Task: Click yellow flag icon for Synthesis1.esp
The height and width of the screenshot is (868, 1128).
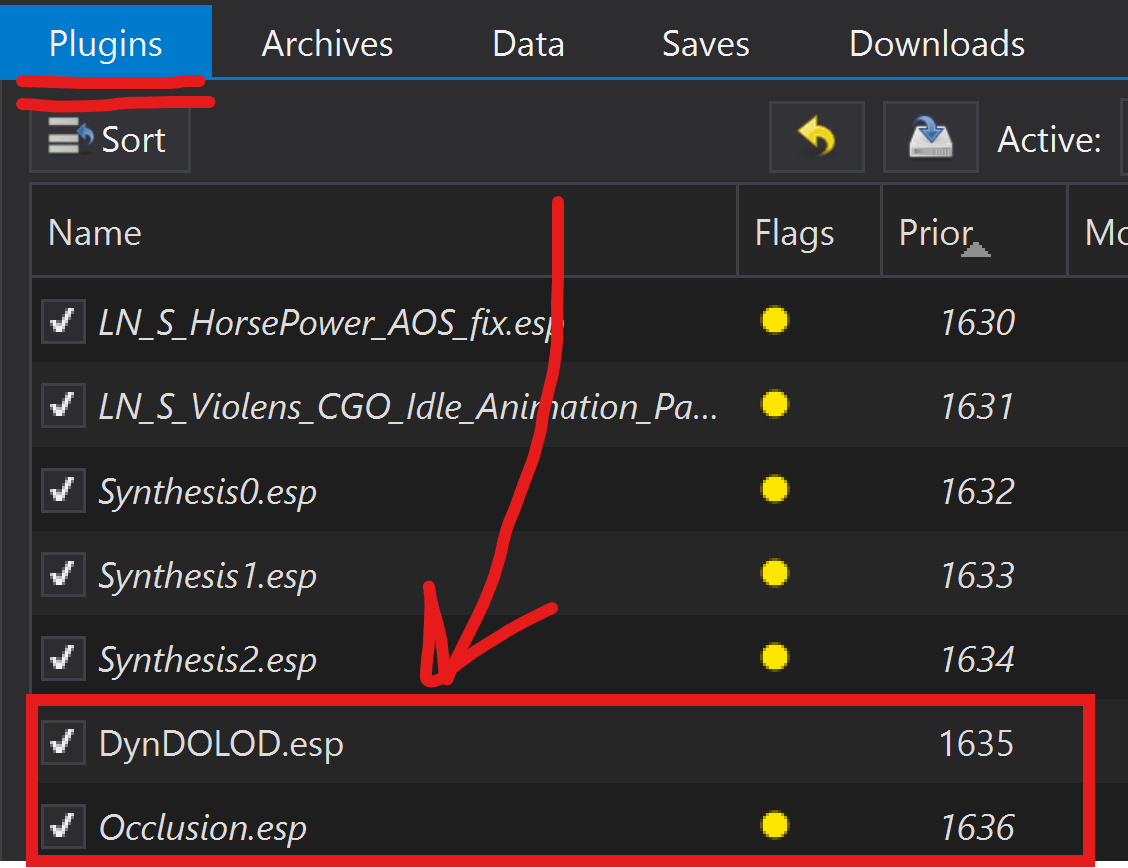Action: point(774,574)
